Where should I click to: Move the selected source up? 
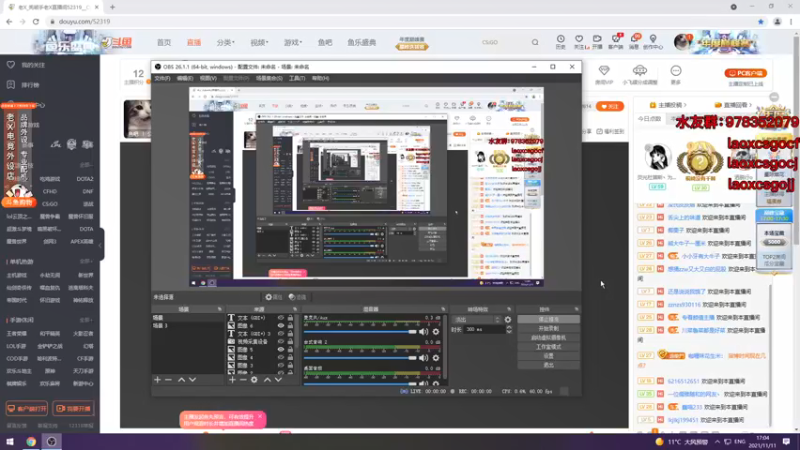(x=267, y=380)
